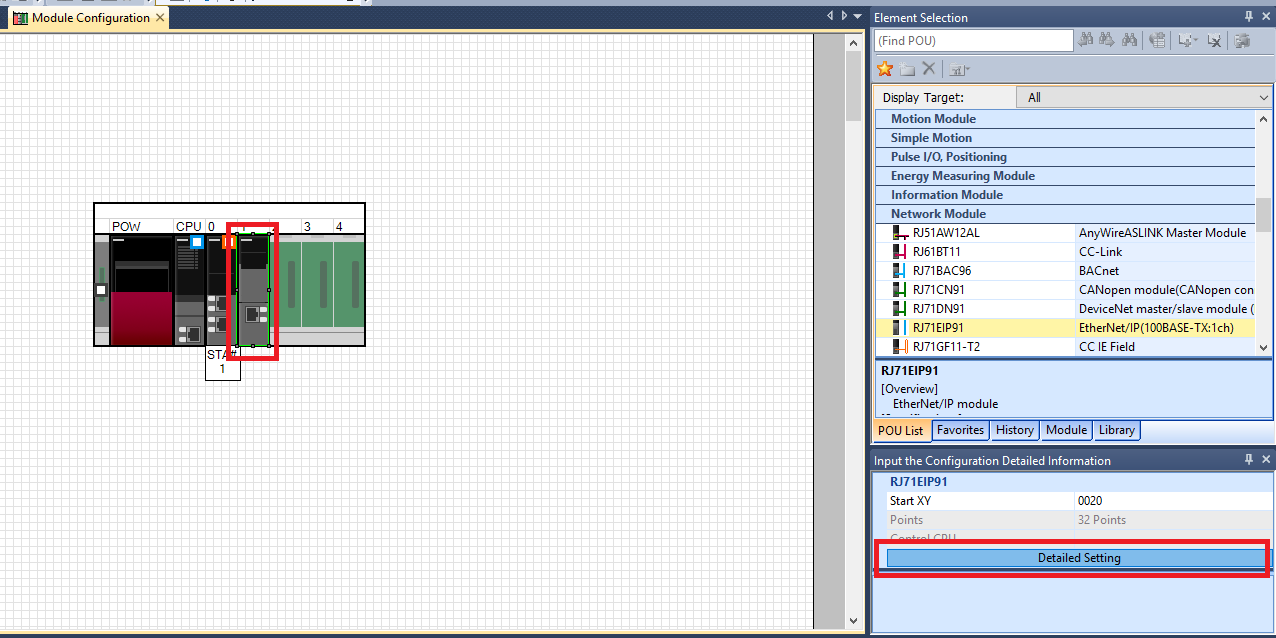The image size is (1276, 638).
Task: Toggle pin on Configuration Detailed Information panel
Action: pyautogui.click(x=1248, y=460)
